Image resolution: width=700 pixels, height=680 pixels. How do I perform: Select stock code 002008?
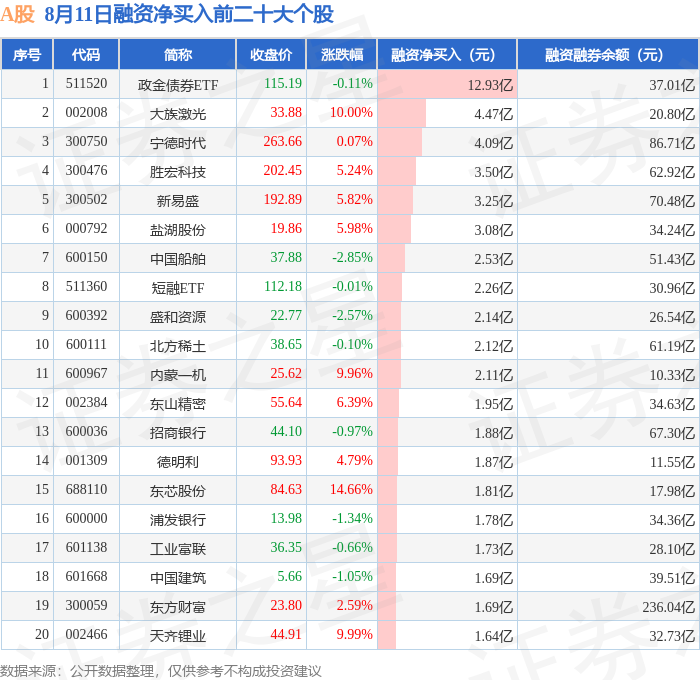tap(86, 113)
